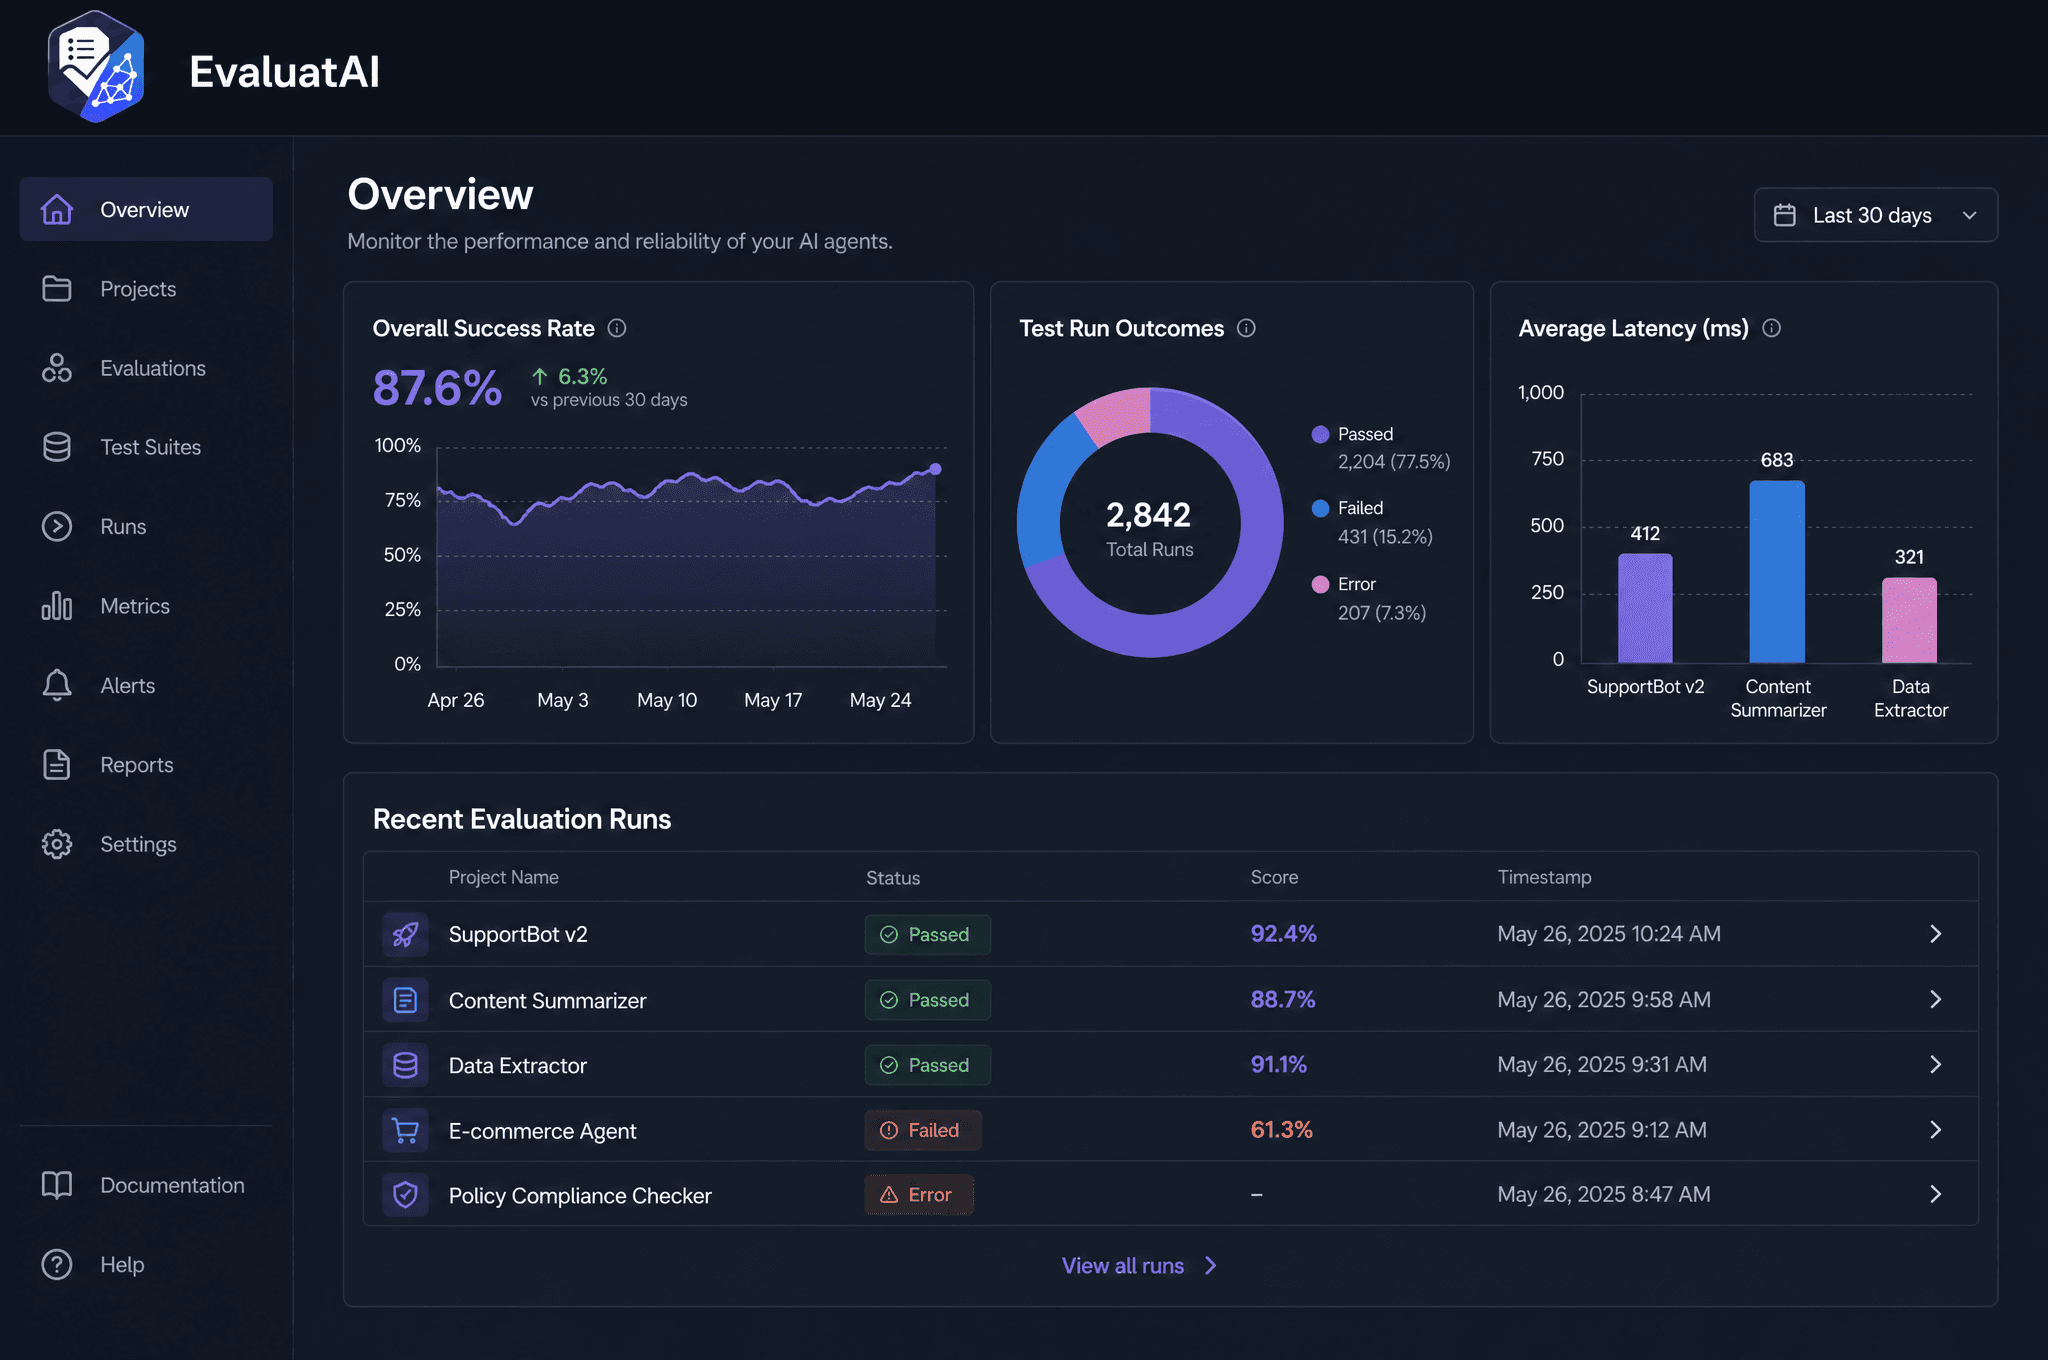
Task: Click the Help question mark icon
Action: click(57, 1264)
